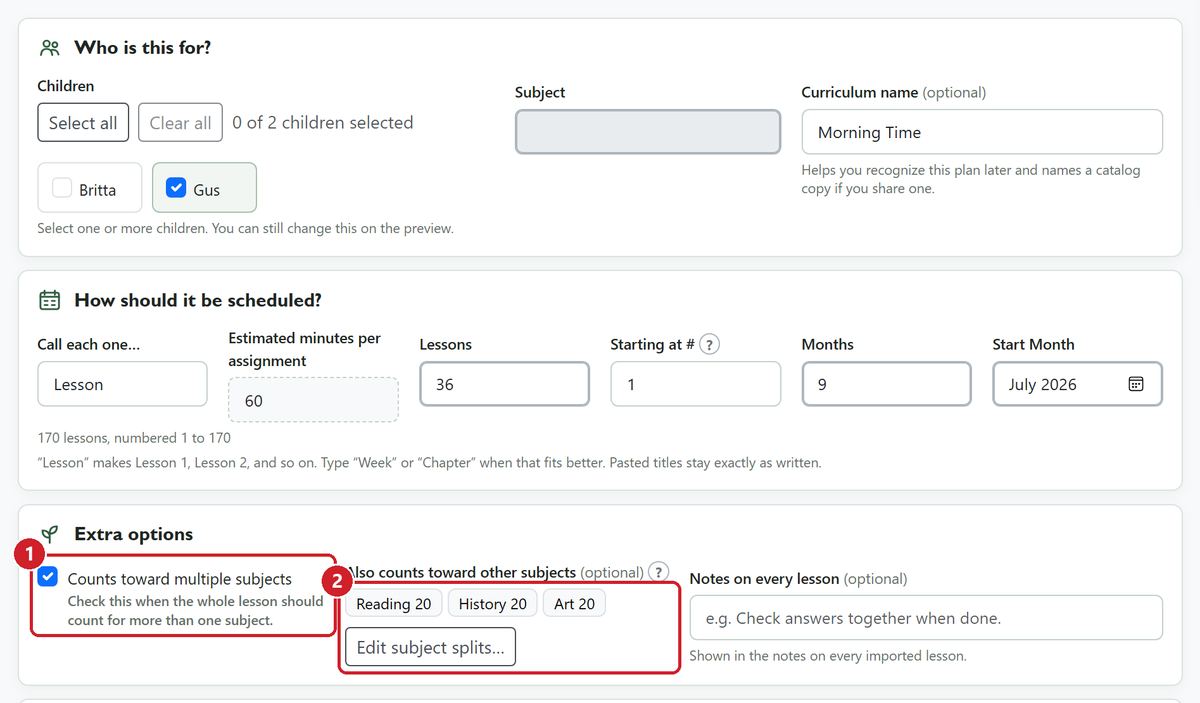Click the History 20 subject chip
This screenshot has width=1200, height=703.
tap(493, 603)
